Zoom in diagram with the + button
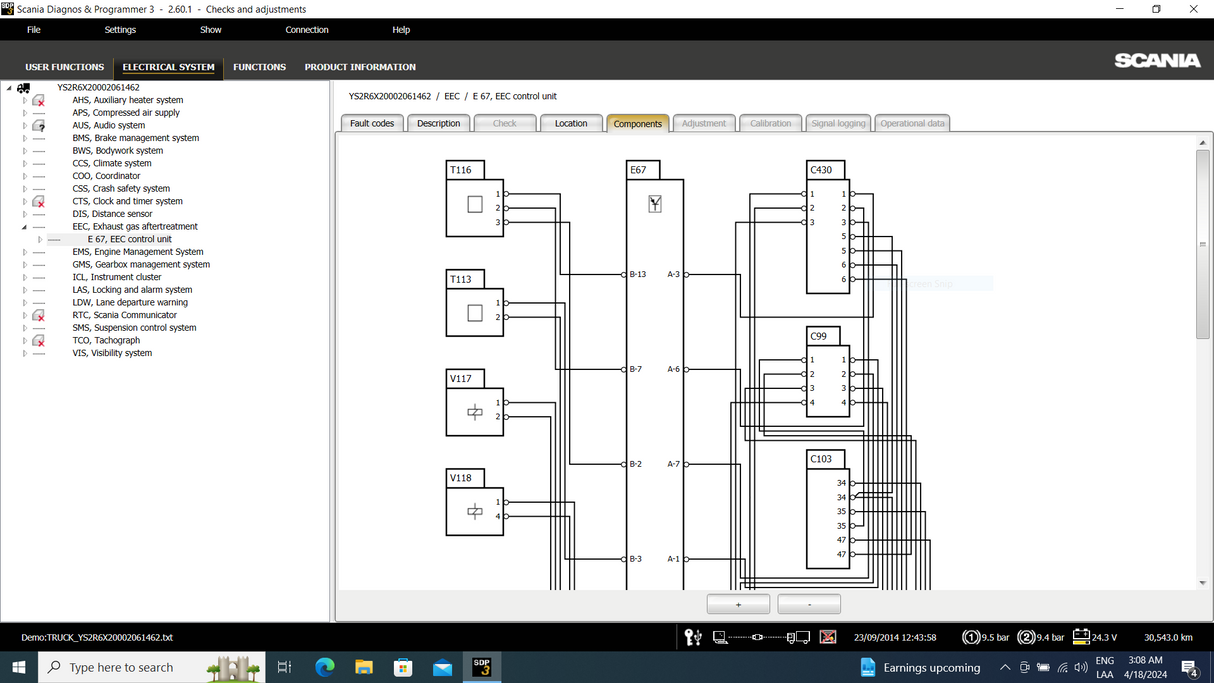Screen dimensions: 1214x683 (x=738, y=604)
